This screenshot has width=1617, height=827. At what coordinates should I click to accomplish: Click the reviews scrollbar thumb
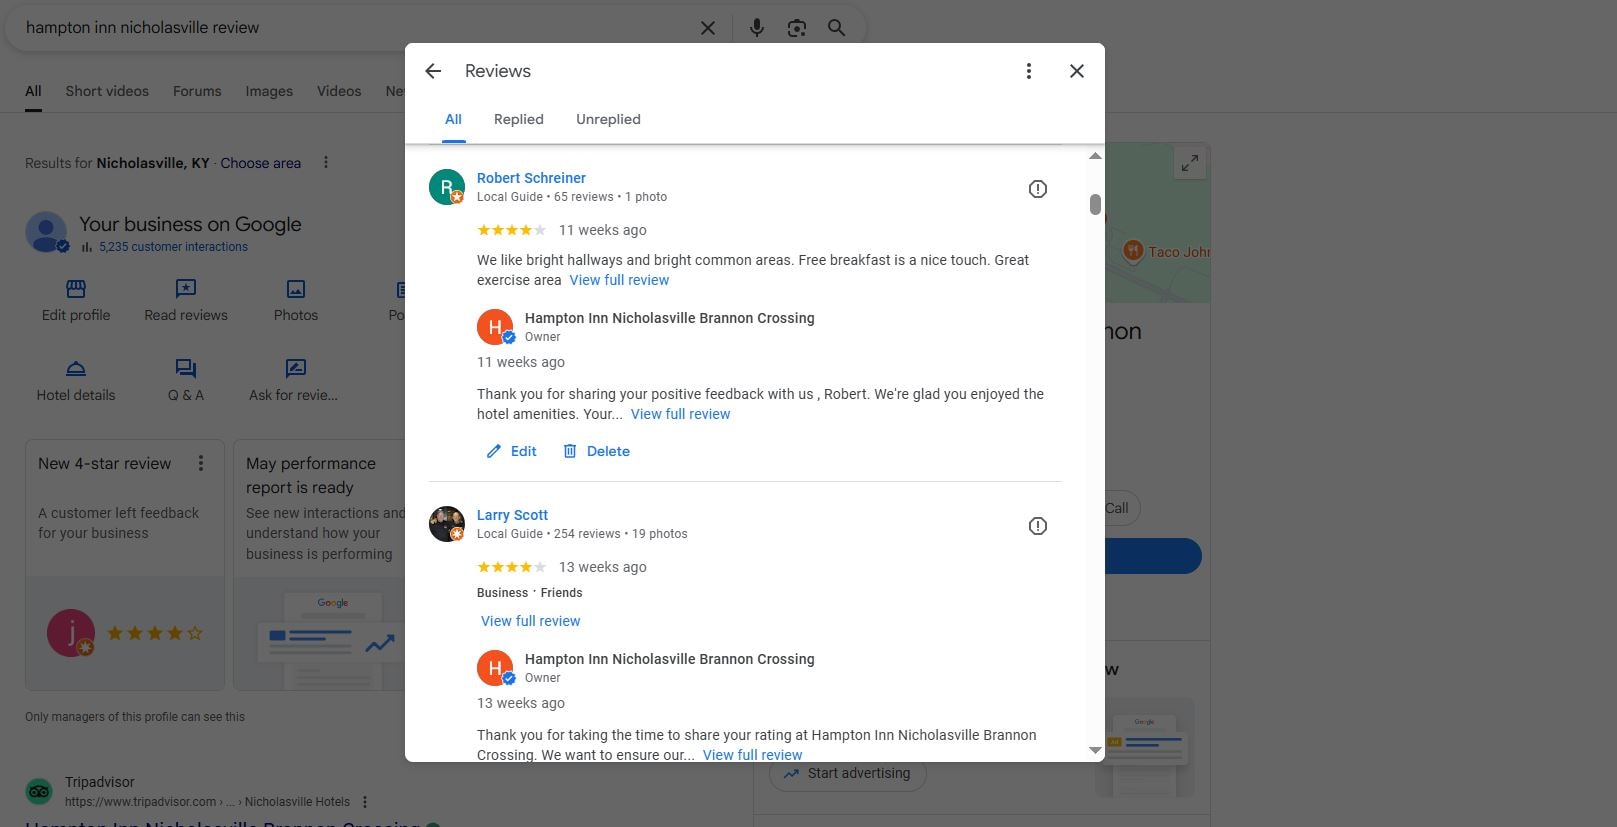[x=1095, y=204]
